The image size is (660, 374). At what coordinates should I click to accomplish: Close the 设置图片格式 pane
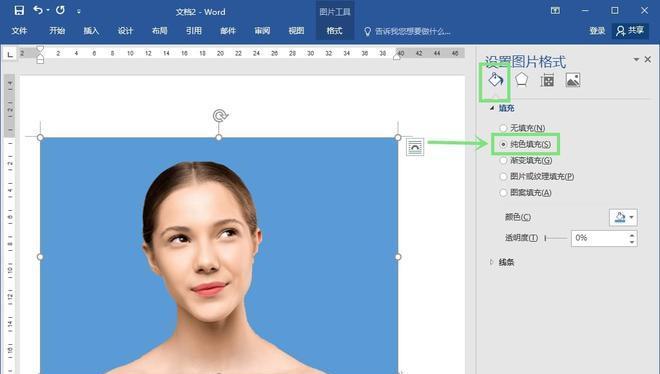pyautogui.click(x=648, y=60)
